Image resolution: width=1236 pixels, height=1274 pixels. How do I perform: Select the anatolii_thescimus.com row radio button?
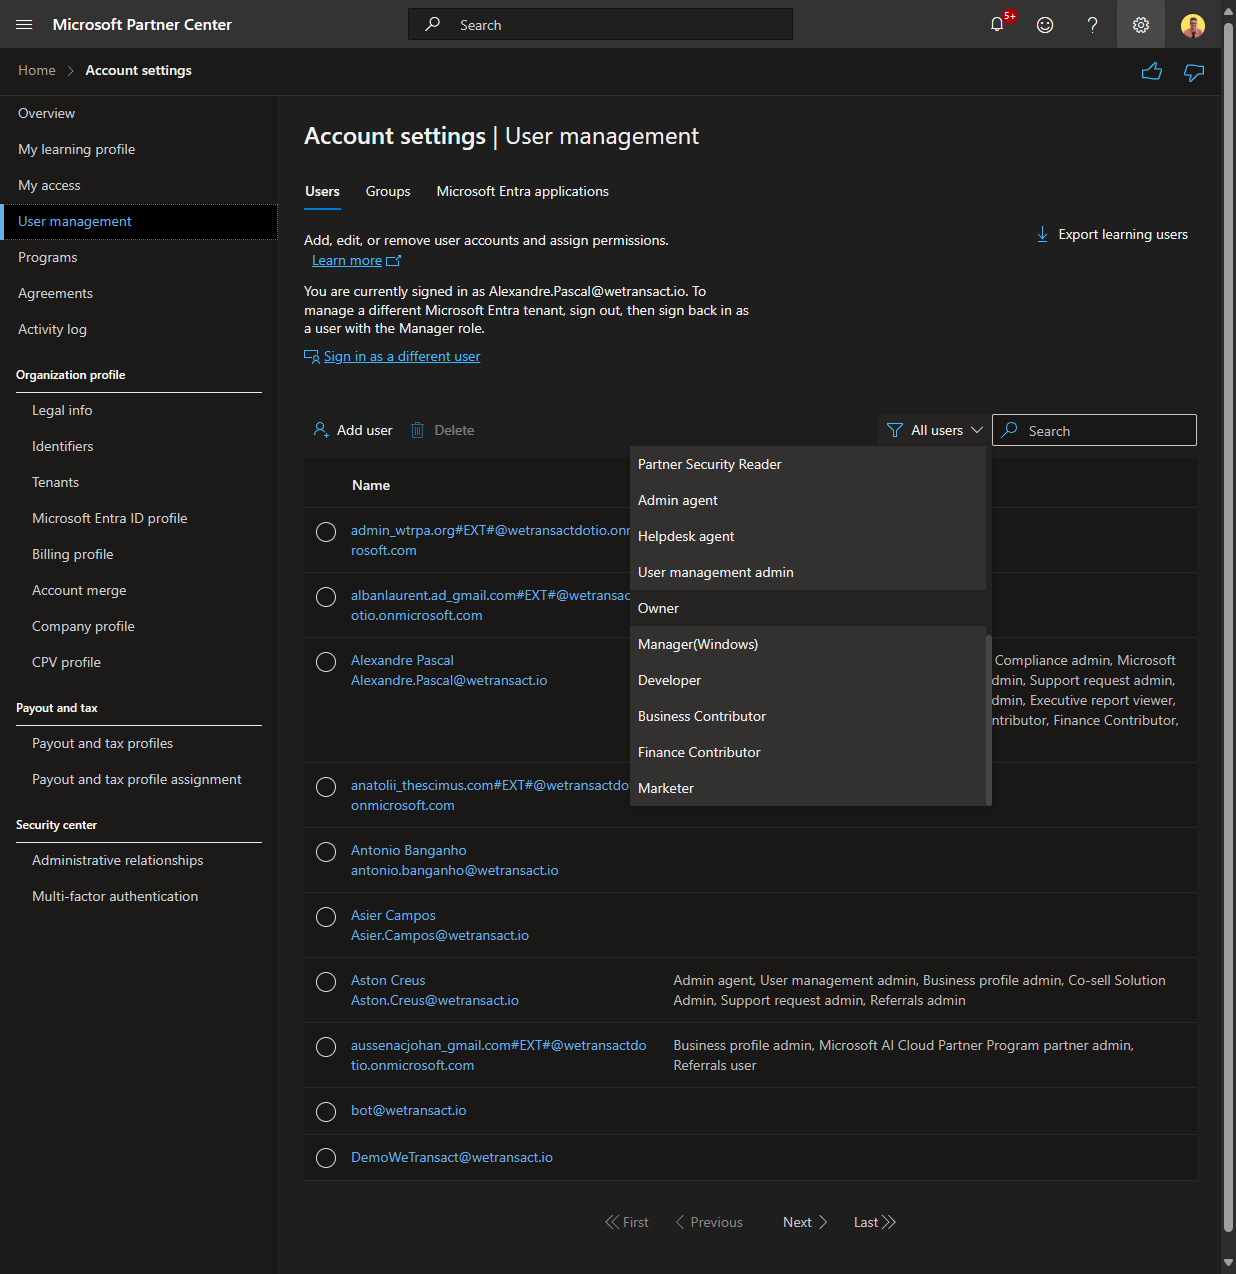[326, 787]
